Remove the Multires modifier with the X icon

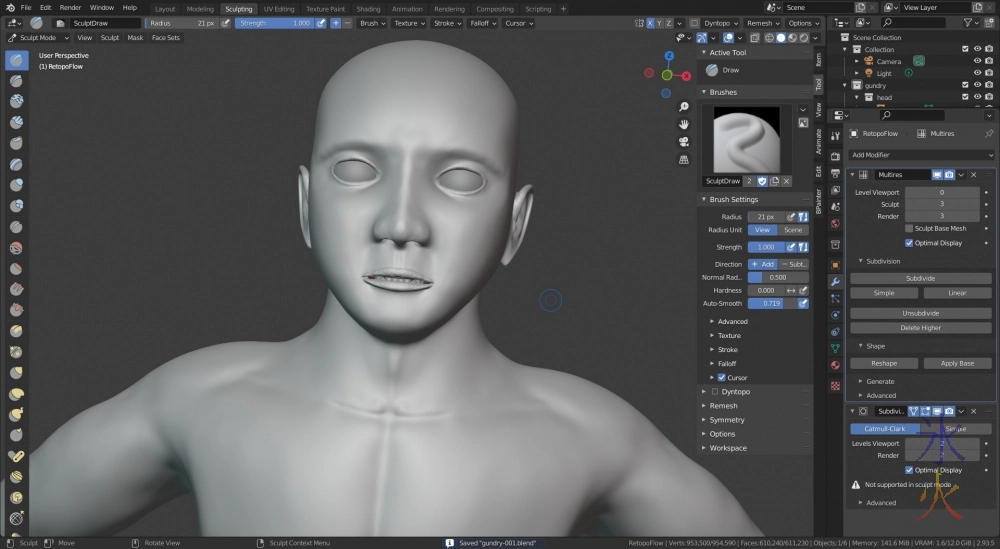click(973, 175)
